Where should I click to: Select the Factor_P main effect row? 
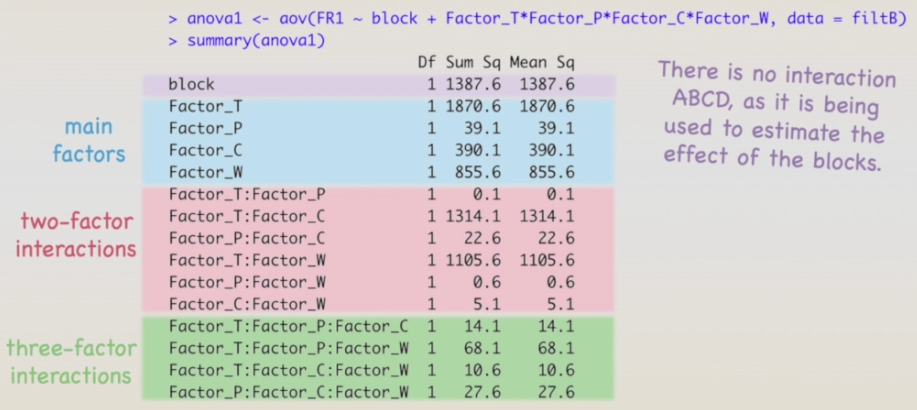[206, 128]
